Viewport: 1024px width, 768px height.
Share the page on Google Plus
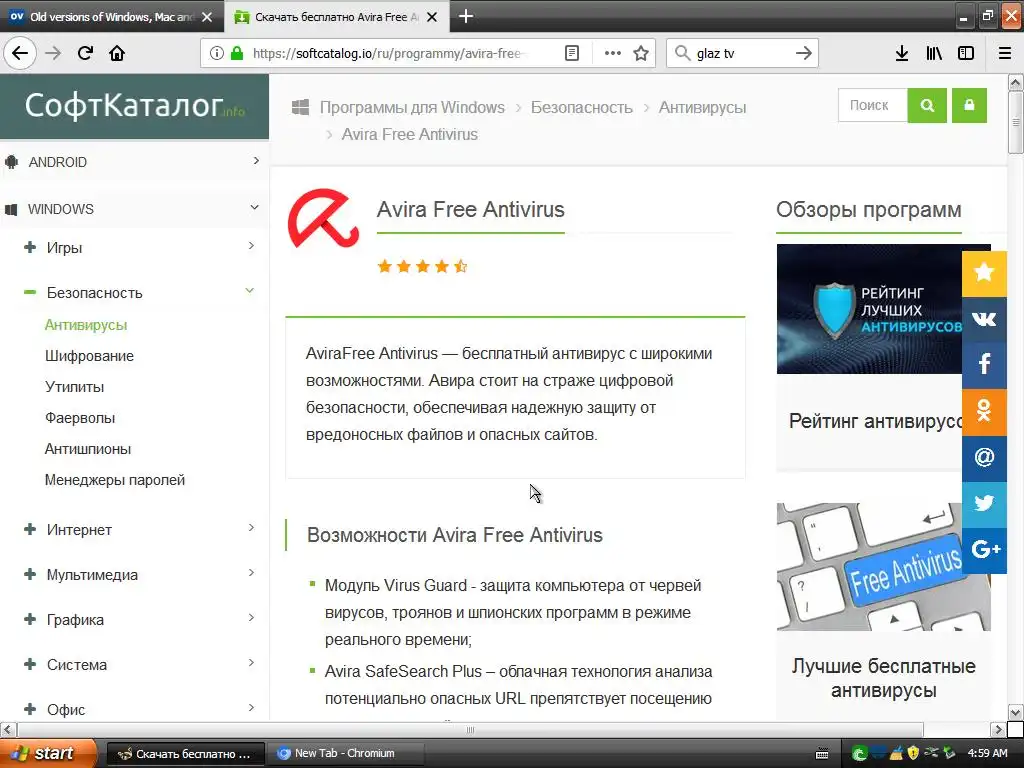click(984, 550)
